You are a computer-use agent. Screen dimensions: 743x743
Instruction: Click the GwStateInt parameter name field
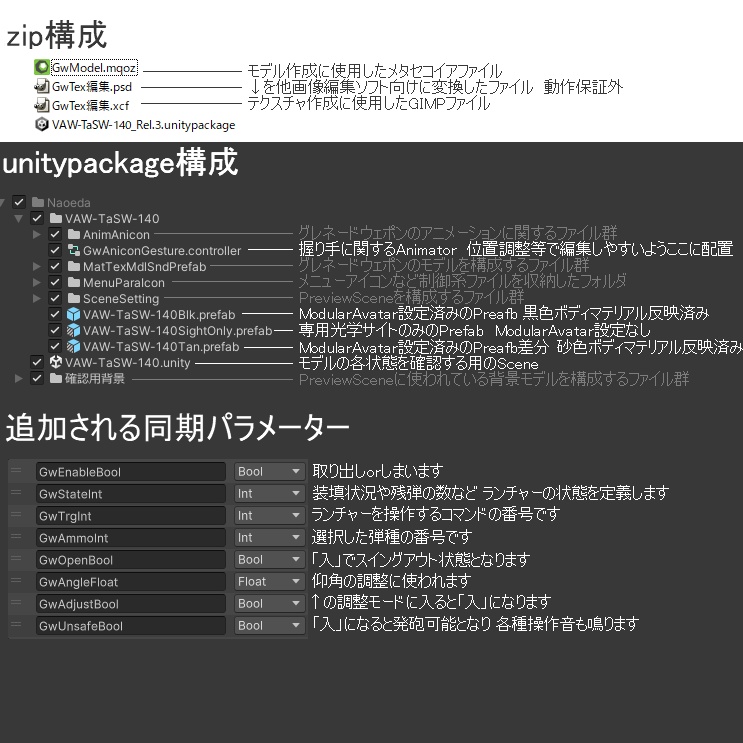click(131, 494)
